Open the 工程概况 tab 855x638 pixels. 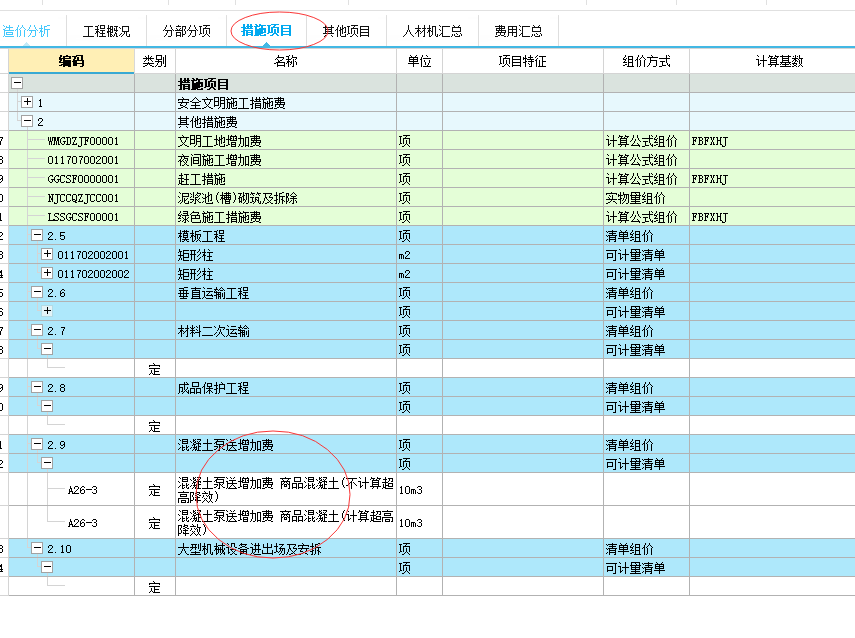tap(106, 31)
